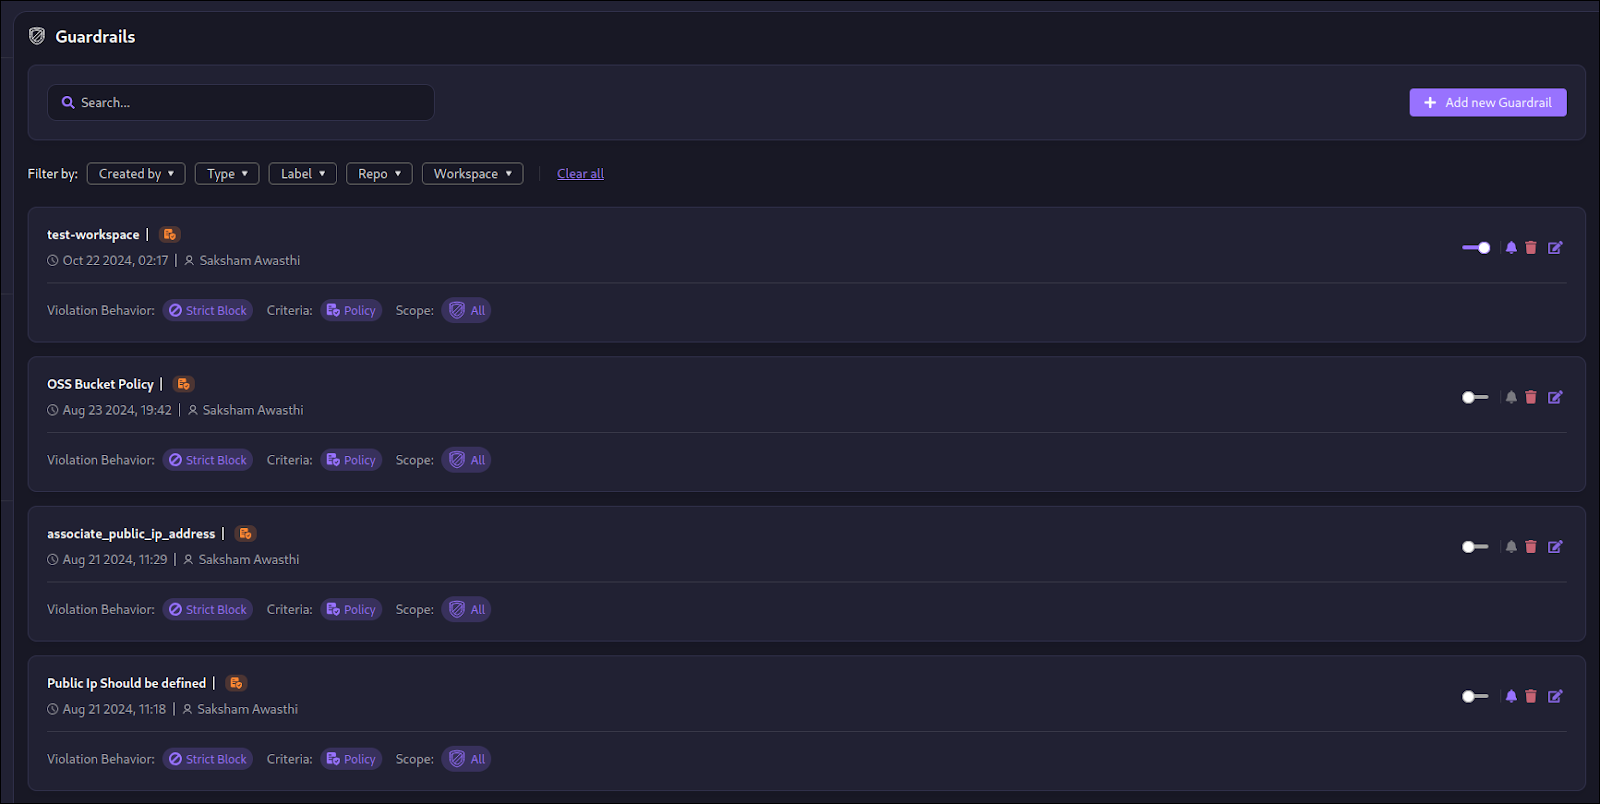Image resolution: width=1600 pixels, height=804 pixels.
Task: Delete Public Ip Should be defined guardrail
Action: pos(1531,696)
